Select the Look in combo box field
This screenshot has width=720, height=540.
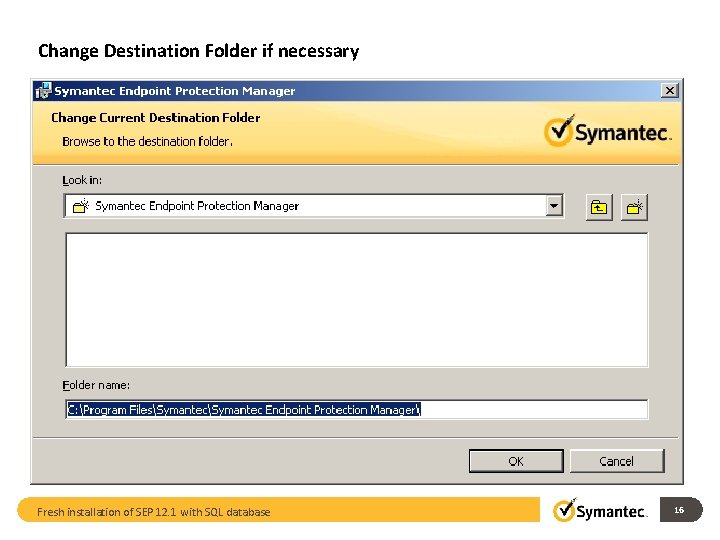(314, 206)
